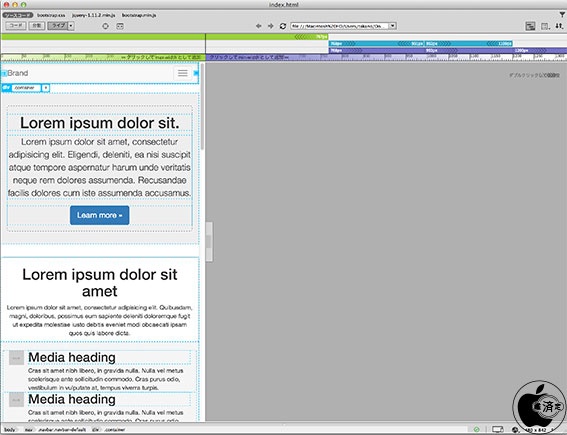Viewport: 567px width, 435px height.
Task: Toggle the visual media queries bar icon
Action: 530,26
